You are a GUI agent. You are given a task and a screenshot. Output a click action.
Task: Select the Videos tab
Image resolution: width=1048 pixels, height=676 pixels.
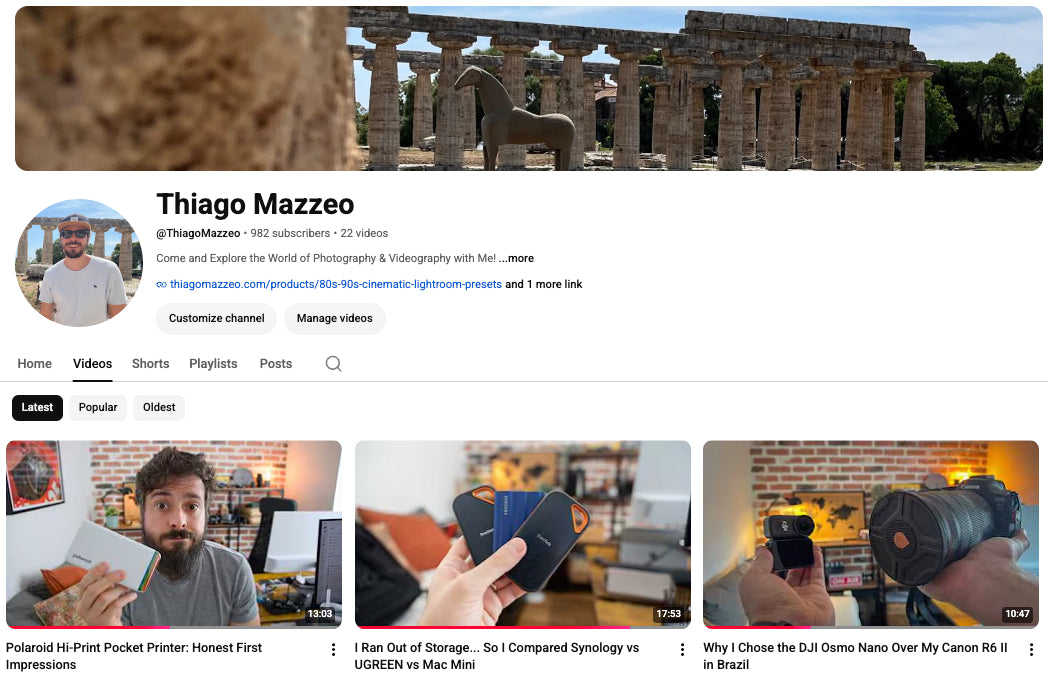coord(92,364)
